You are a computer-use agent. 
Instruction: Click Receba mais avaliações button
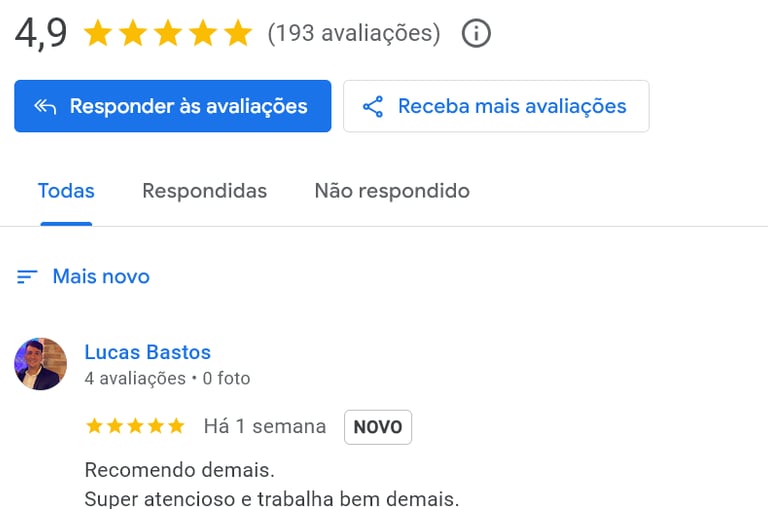496,107
